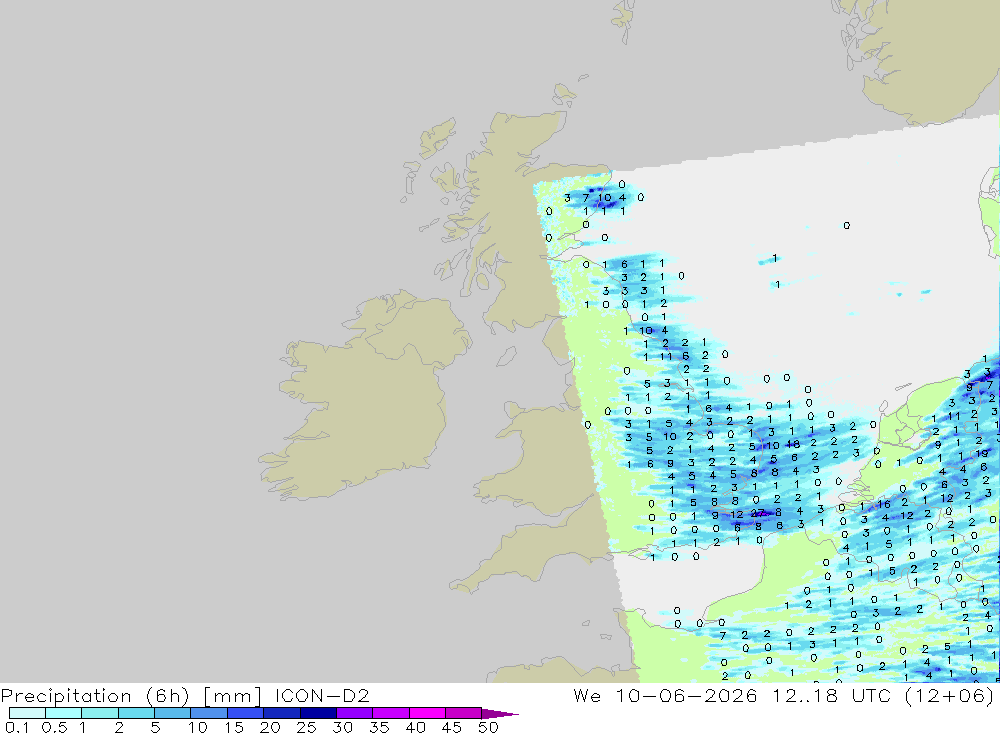The width and height of the screenshot is (1000, 733).
Task: Select the legend swatch between 0.1 and 0.5
Action: pyautogui.click(x=27, y=713)
